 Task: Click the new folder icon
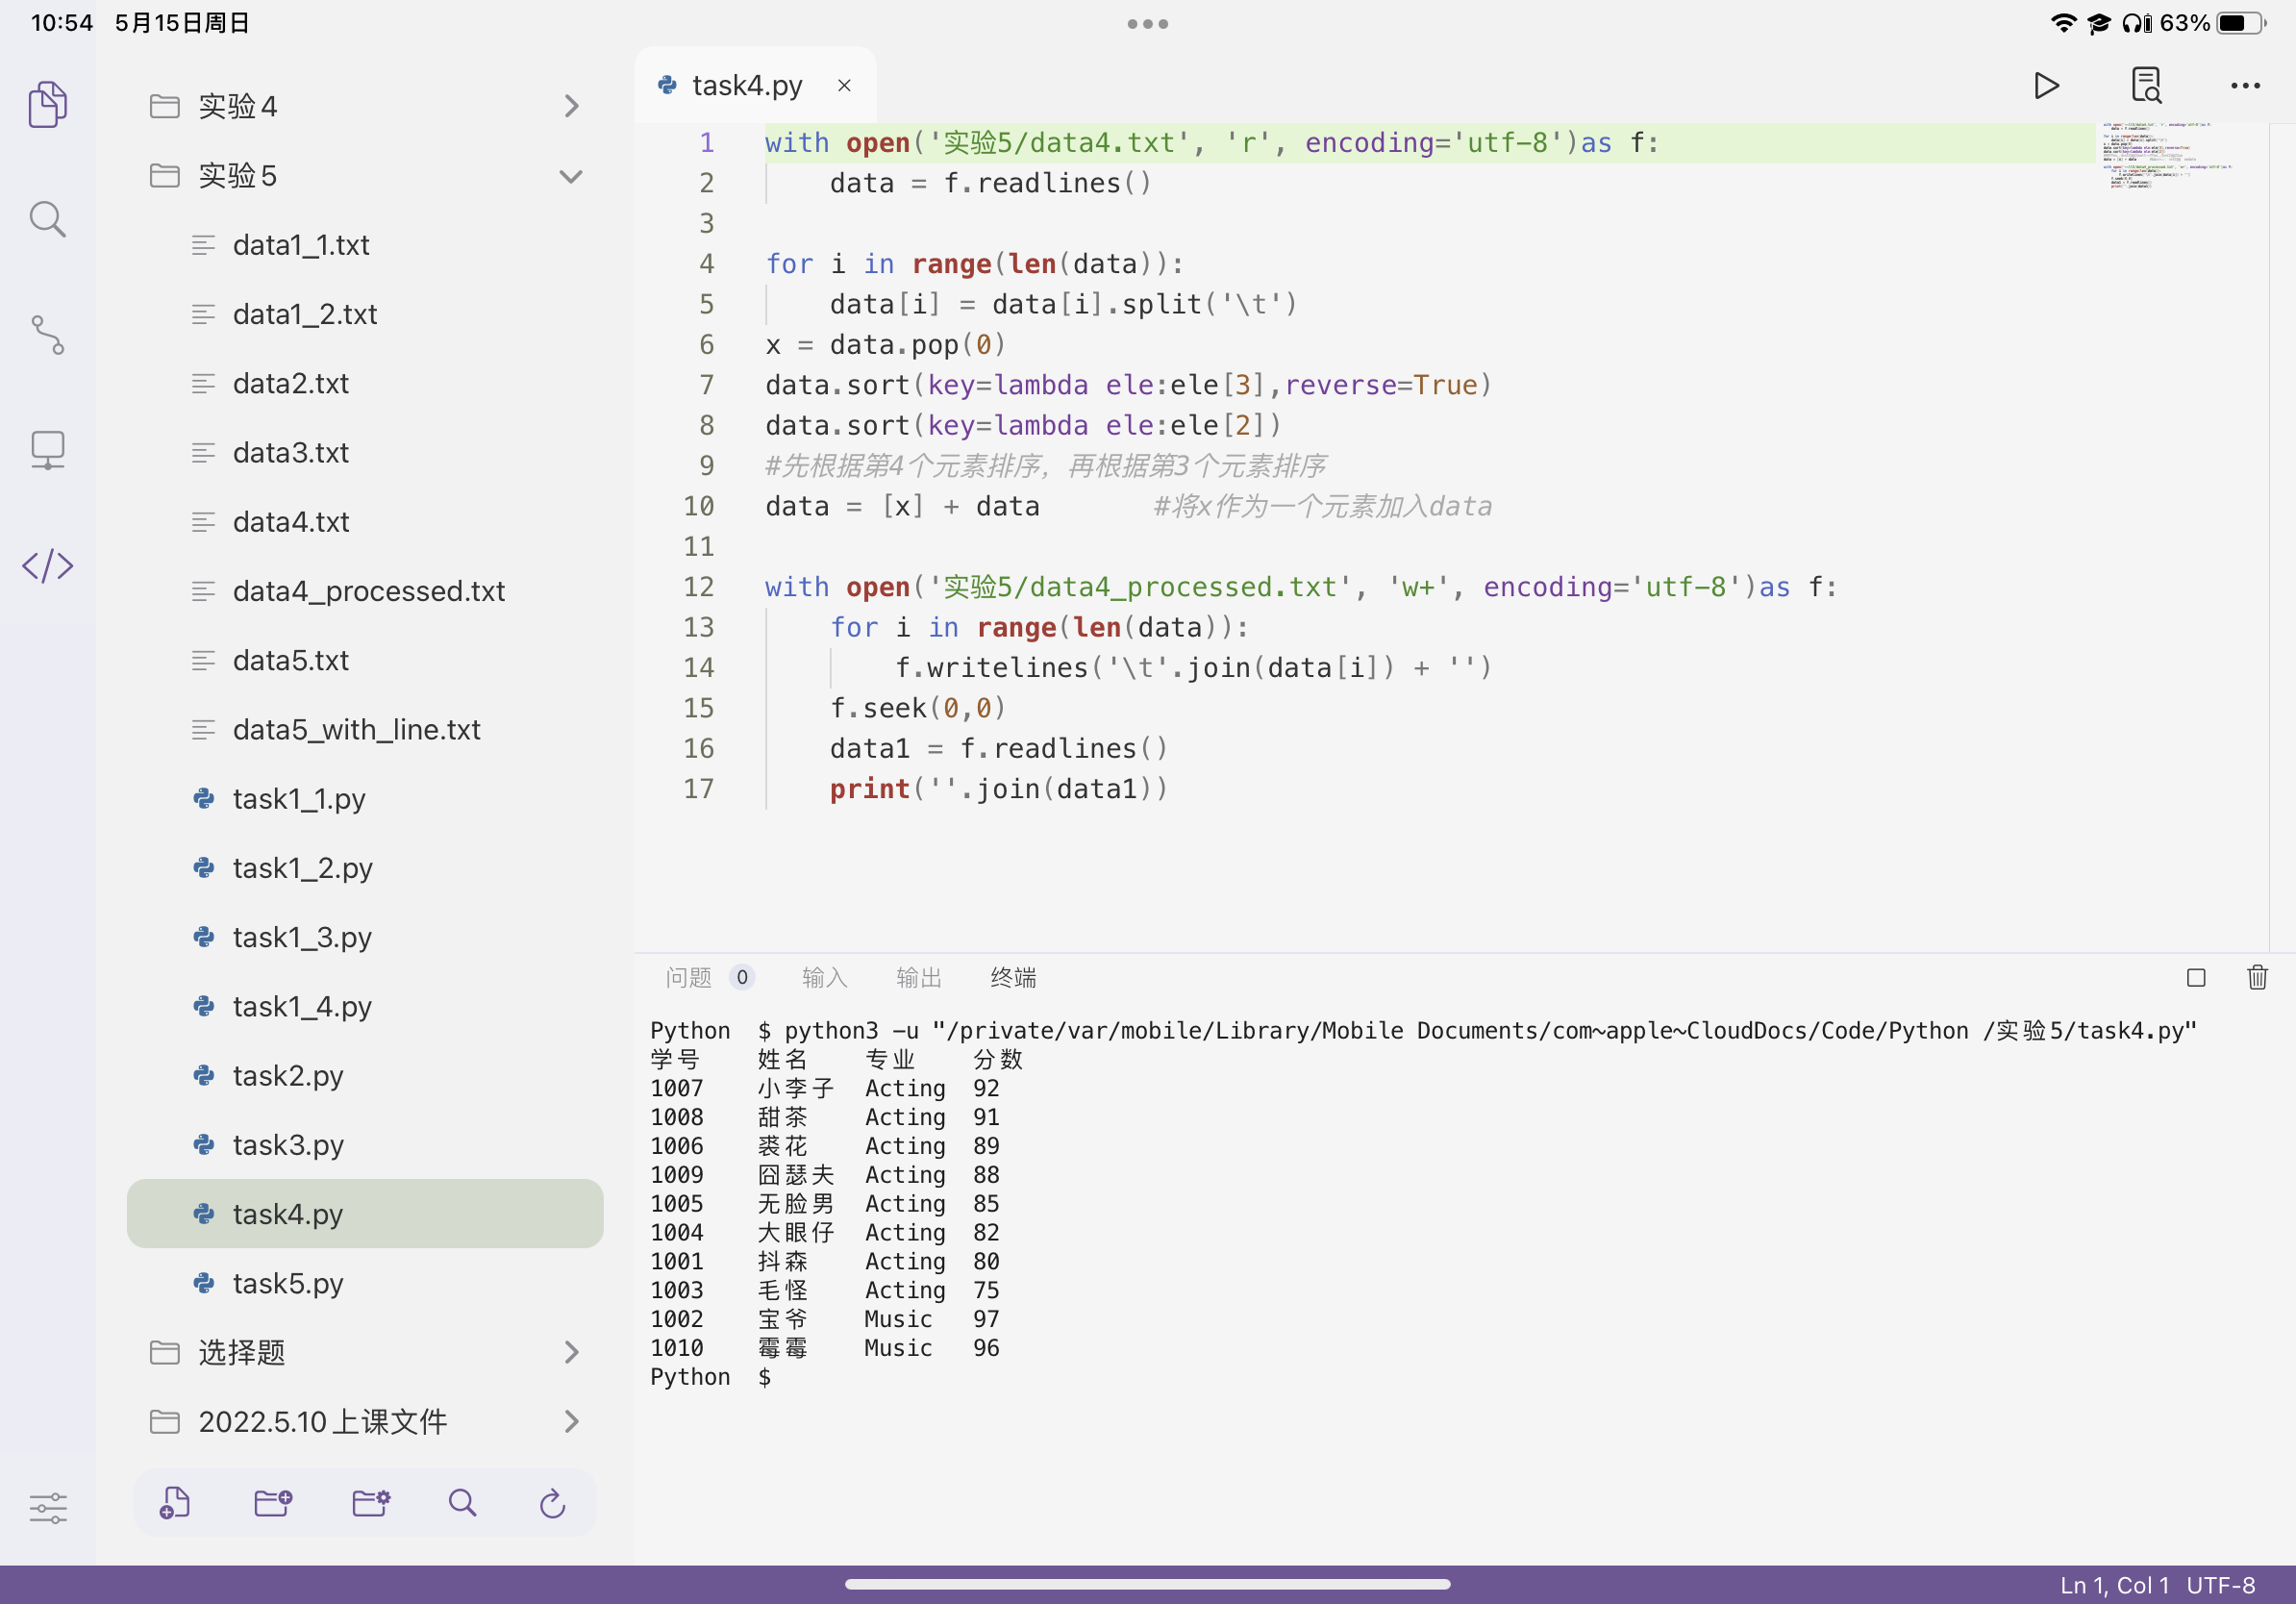coord(272,1502)
